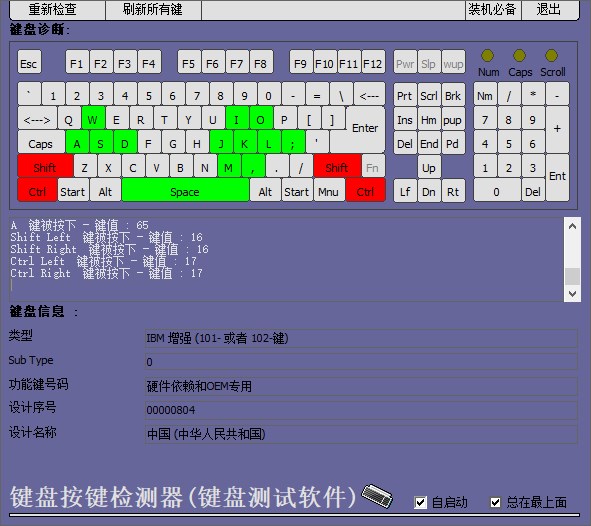The width and height of the screenshot is (591, 526).
Task: Click the 类型 field showing IBM 增强
Action: tap(361, 338)
